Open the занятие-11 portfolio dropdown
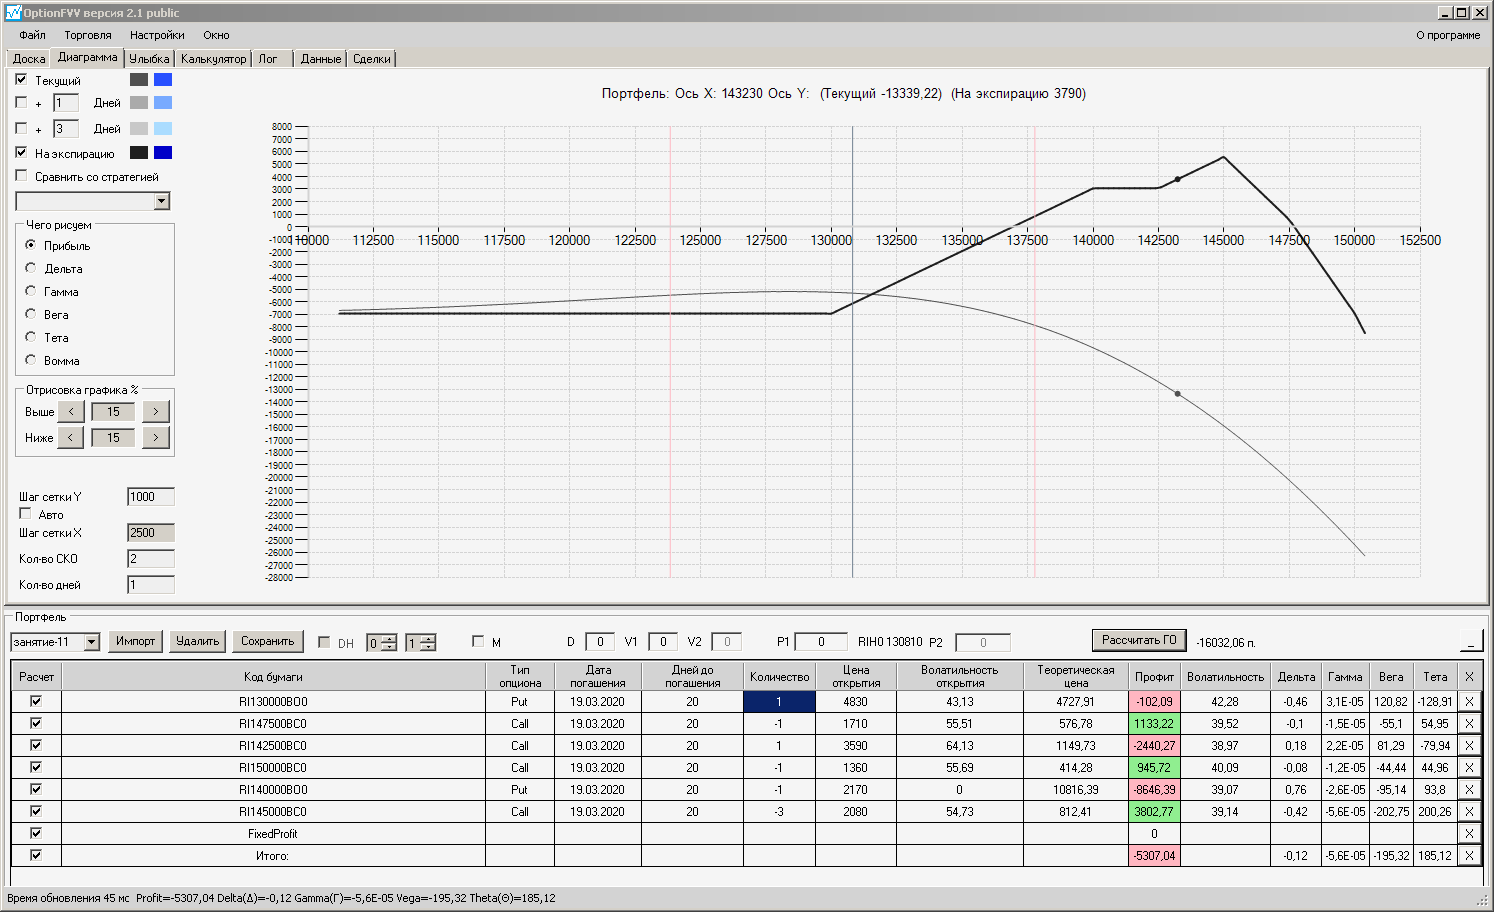 [x=92, y=642]
